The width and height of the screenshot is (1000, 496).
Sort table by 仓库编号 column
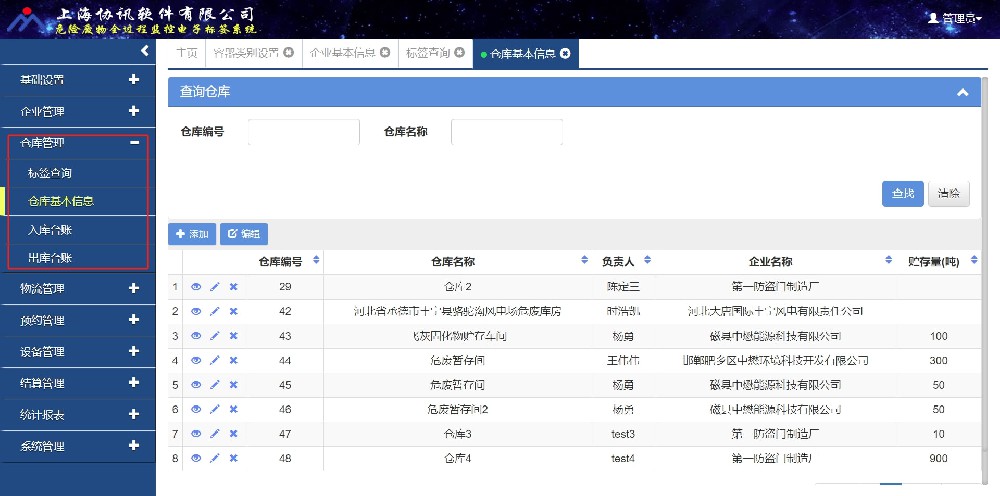coord(316,260)
